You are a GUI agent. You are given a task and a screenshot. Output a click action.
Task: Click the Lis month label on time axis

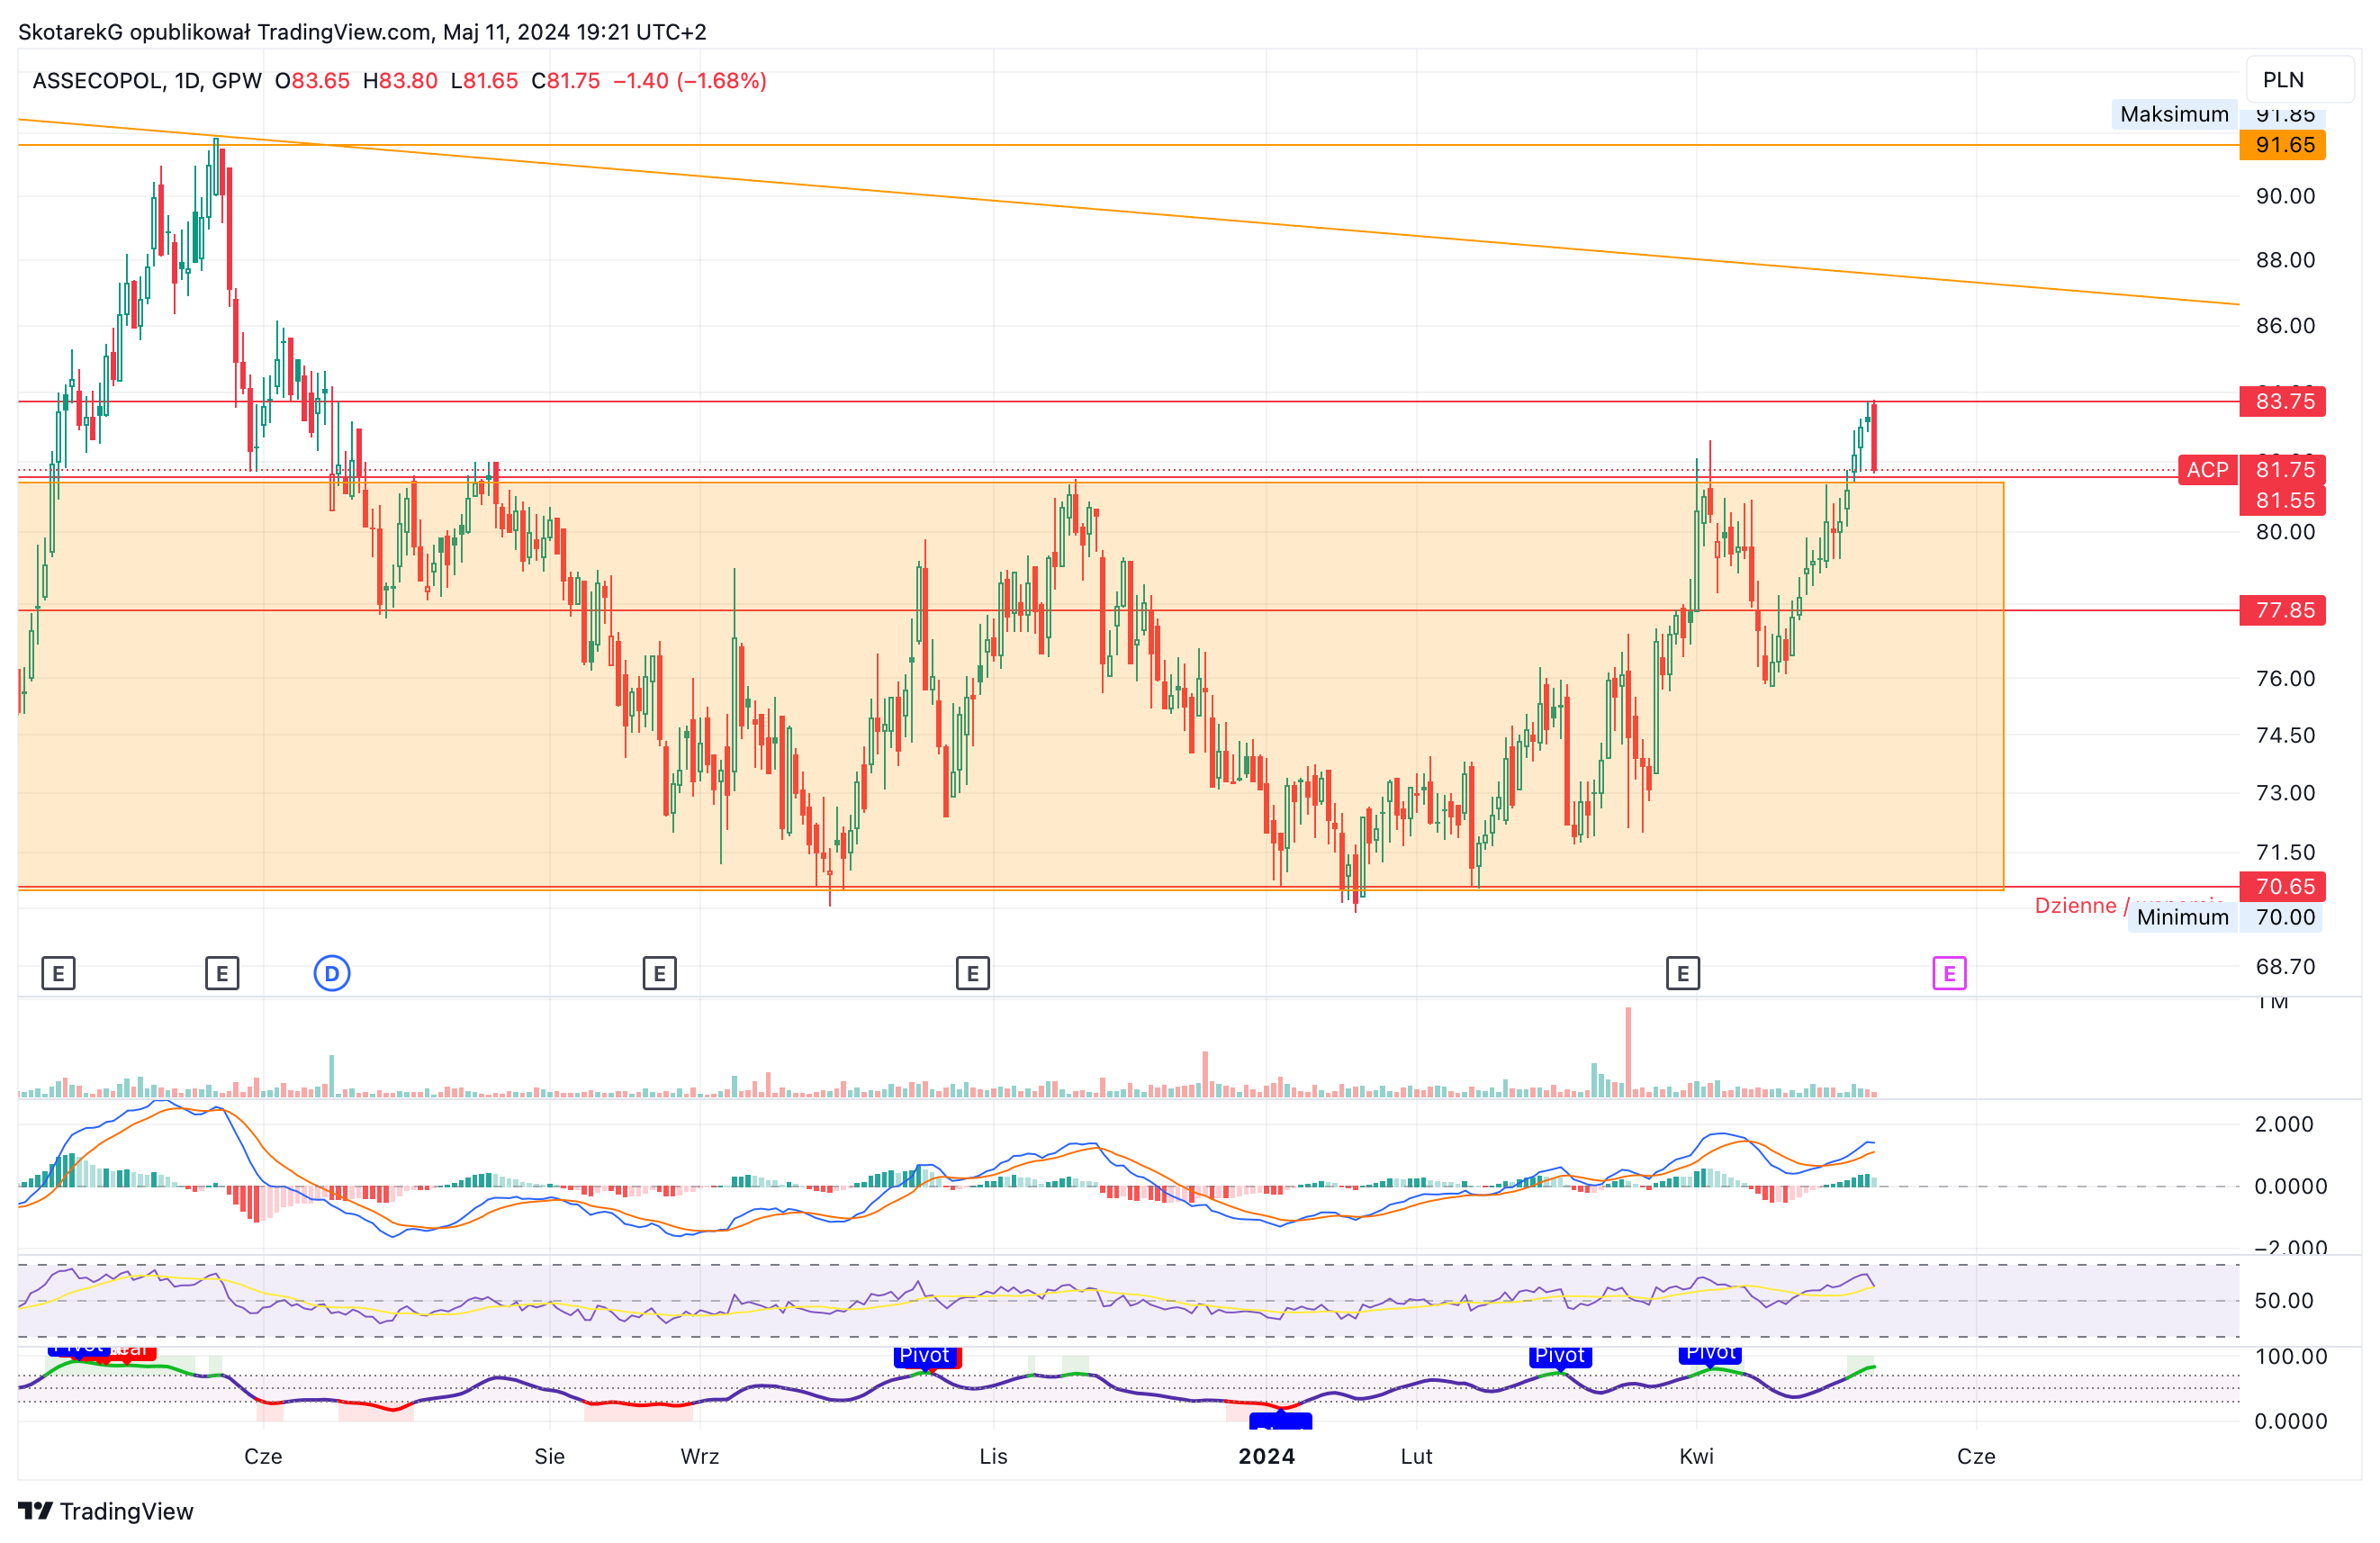(993, 1456)
